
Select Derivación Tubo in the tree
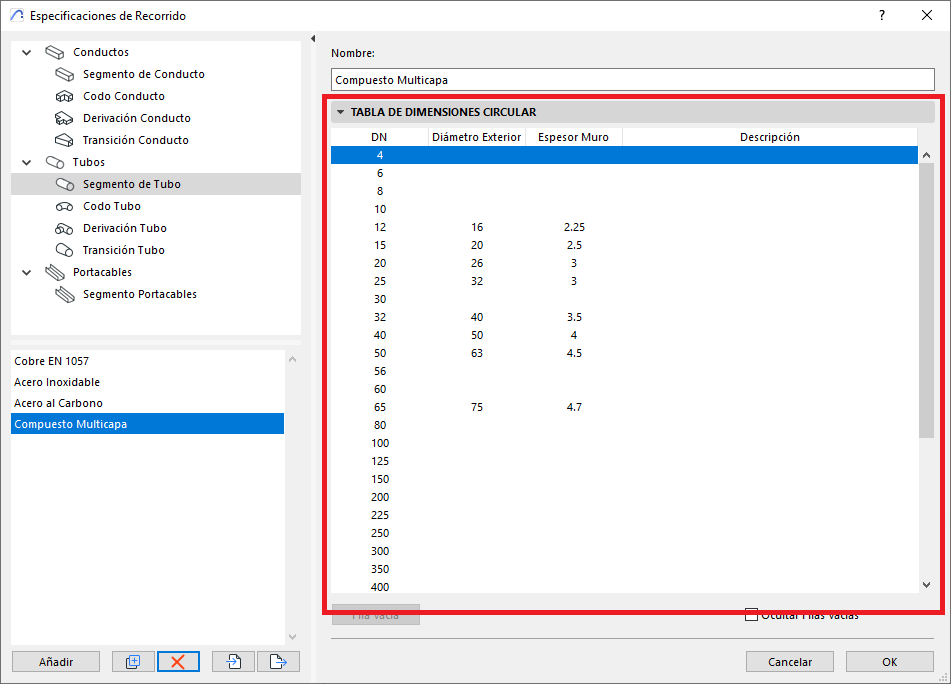(124, 228)
